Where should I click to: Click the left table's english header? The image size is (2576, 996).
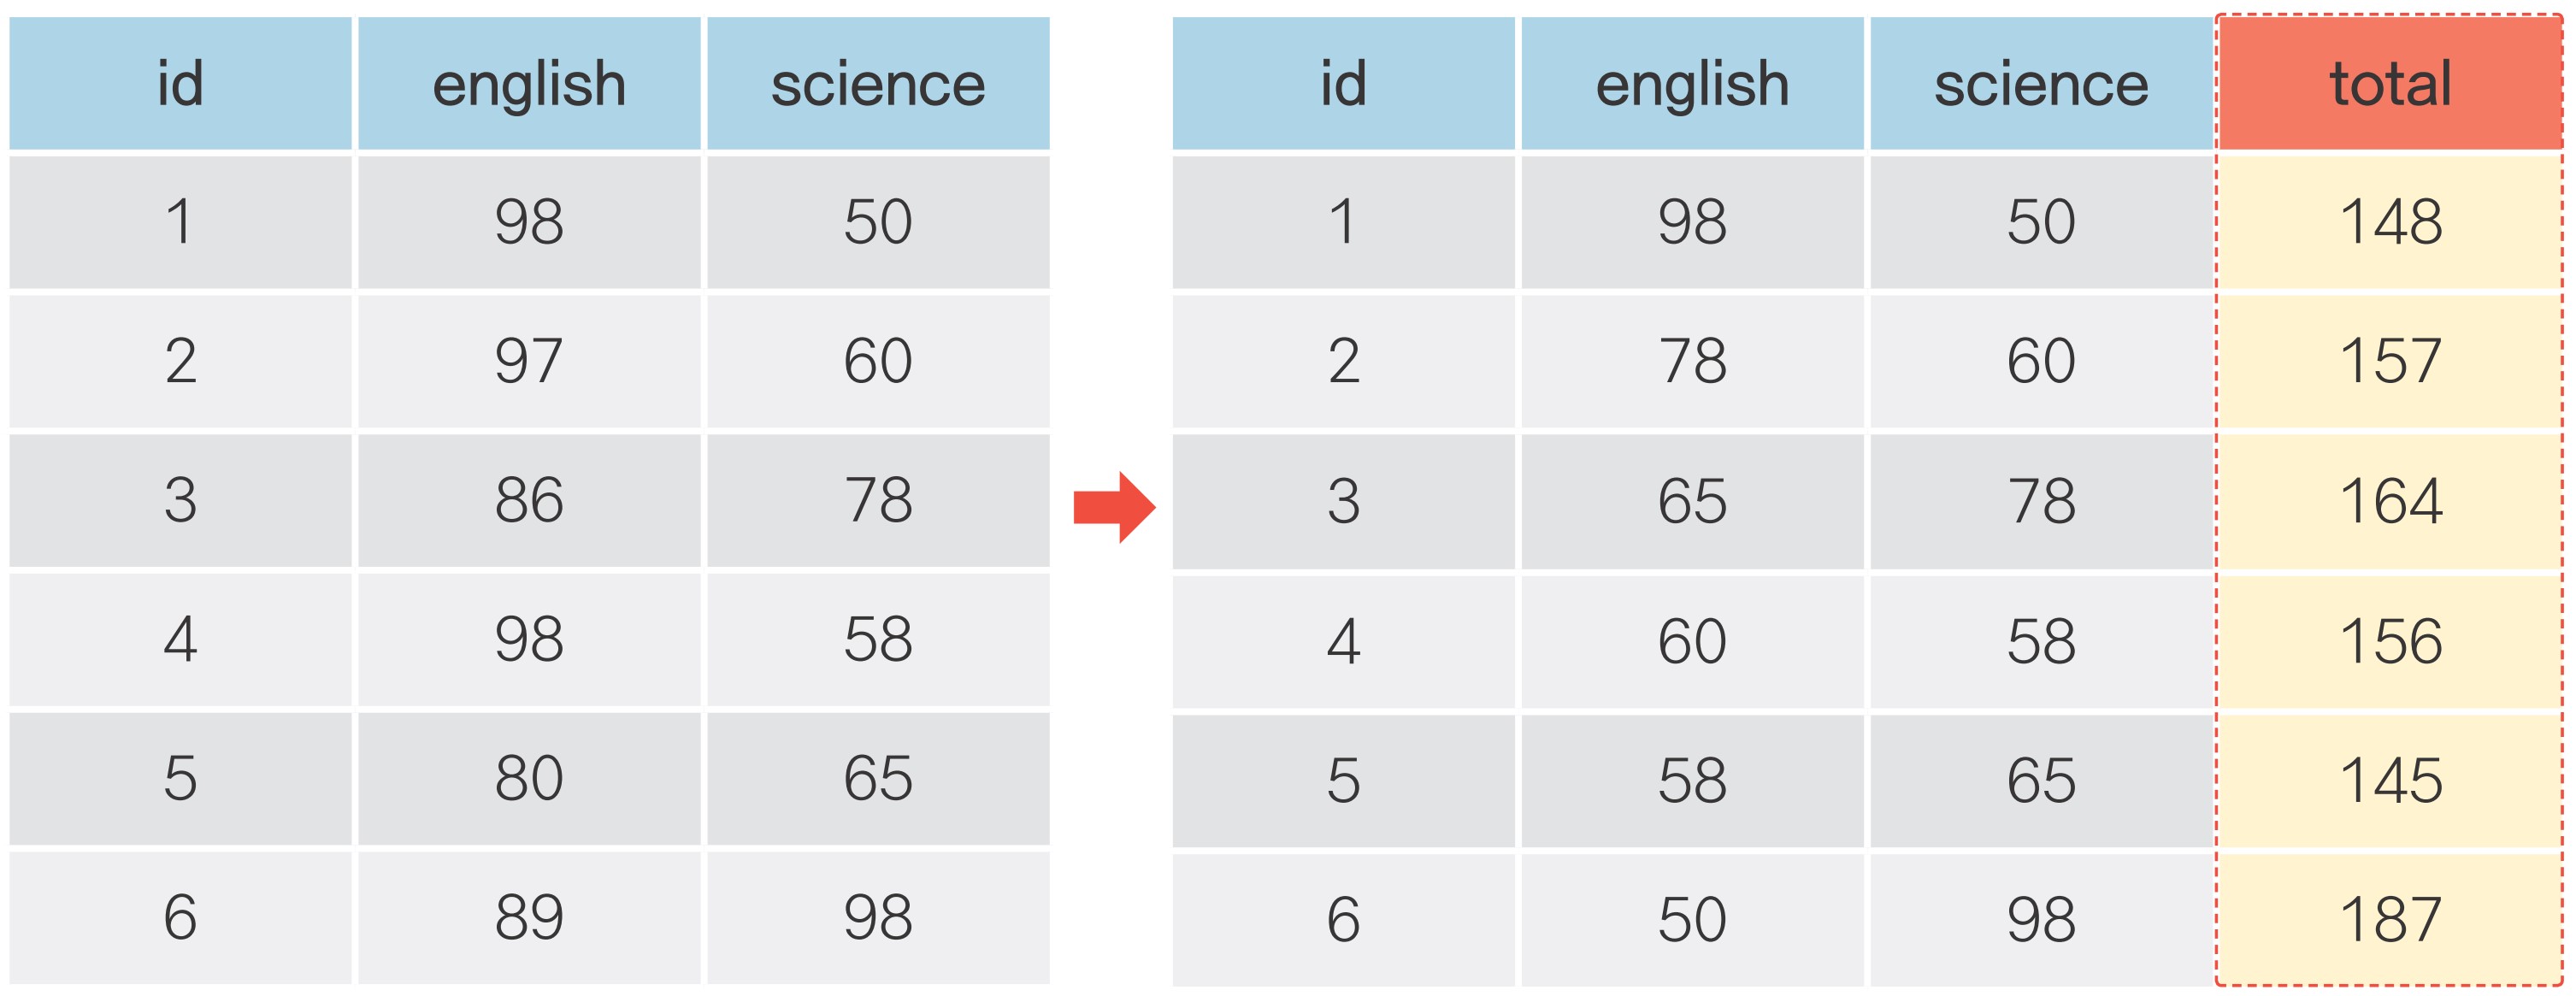[529, 84]
